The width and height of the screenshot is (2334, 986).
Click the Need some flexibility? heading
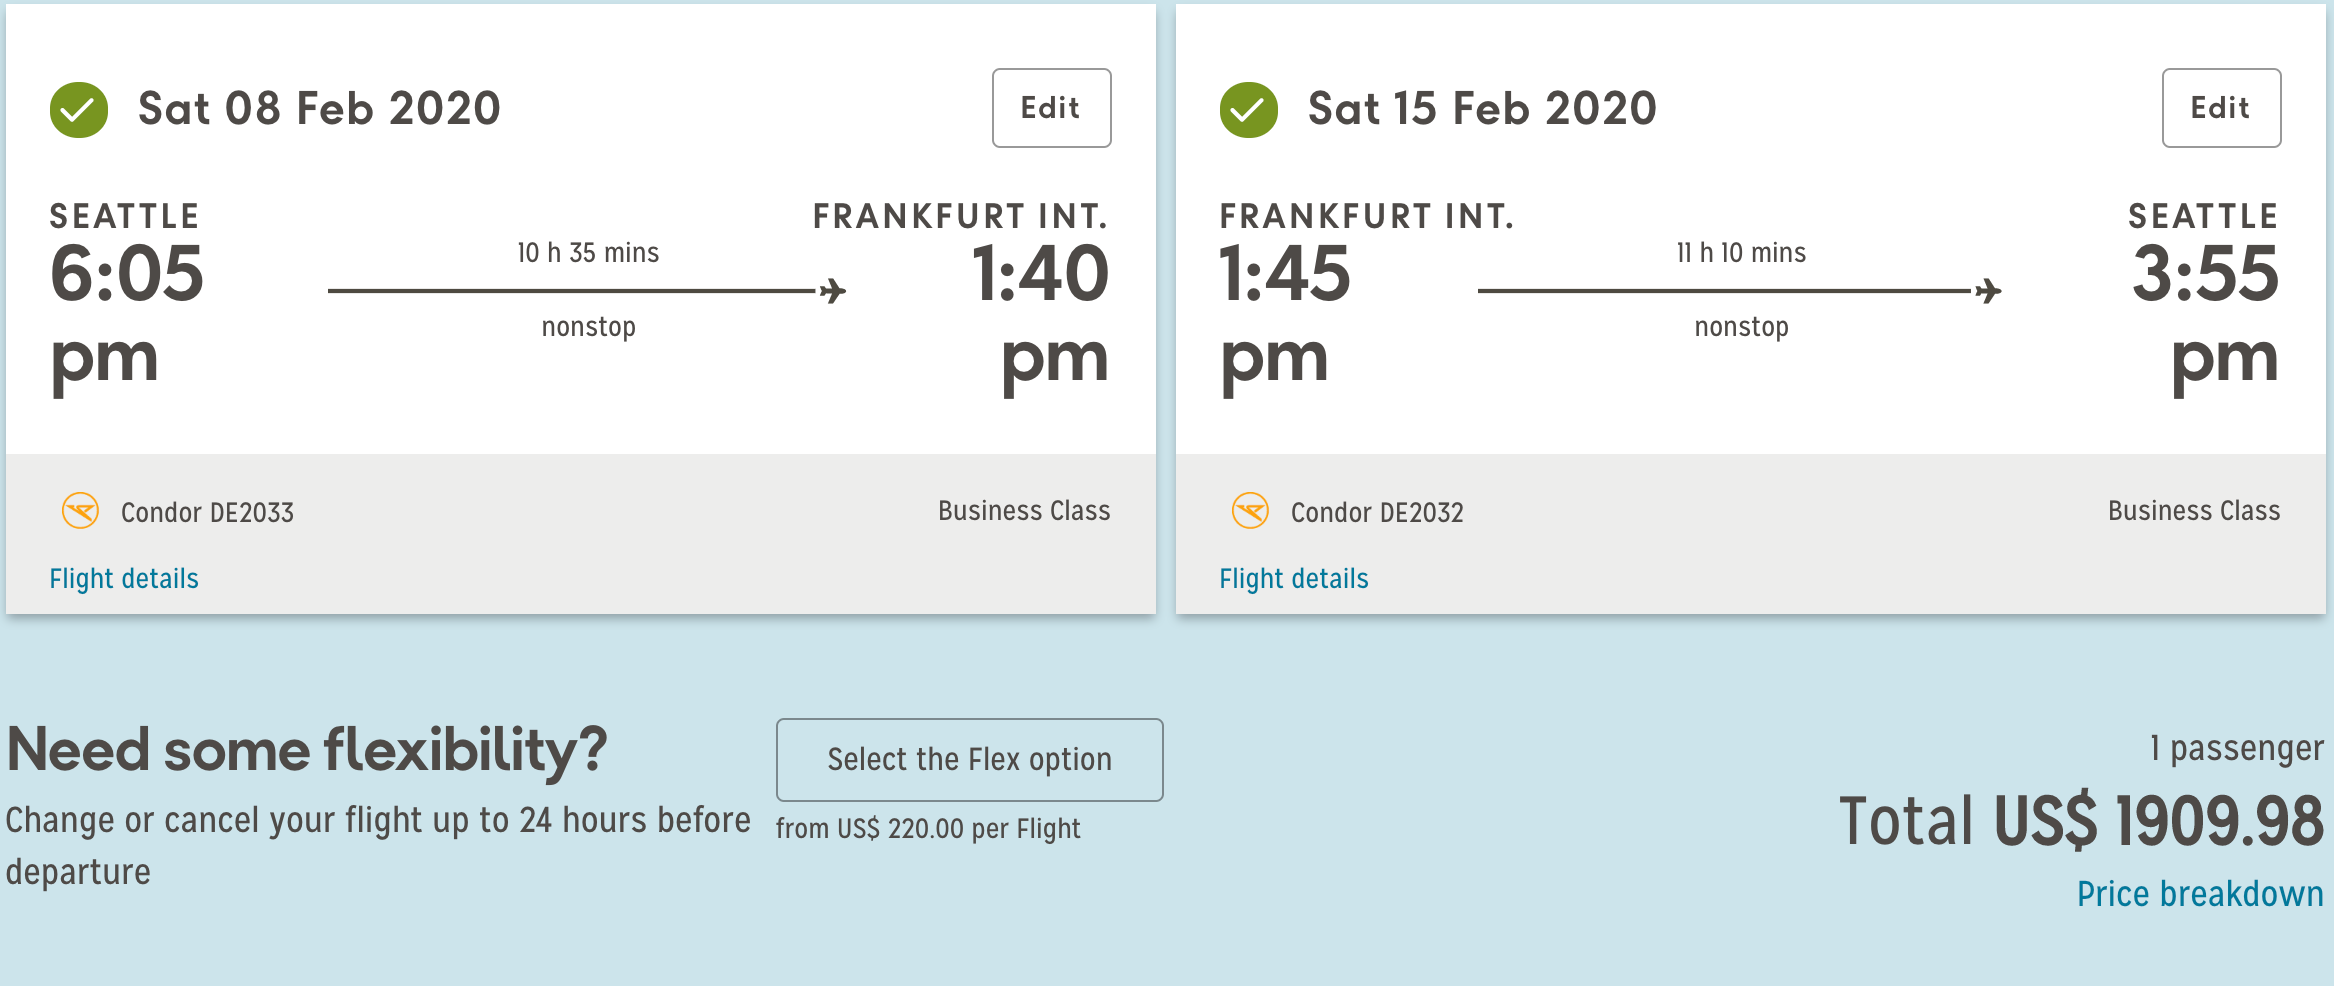pos(307,750)
